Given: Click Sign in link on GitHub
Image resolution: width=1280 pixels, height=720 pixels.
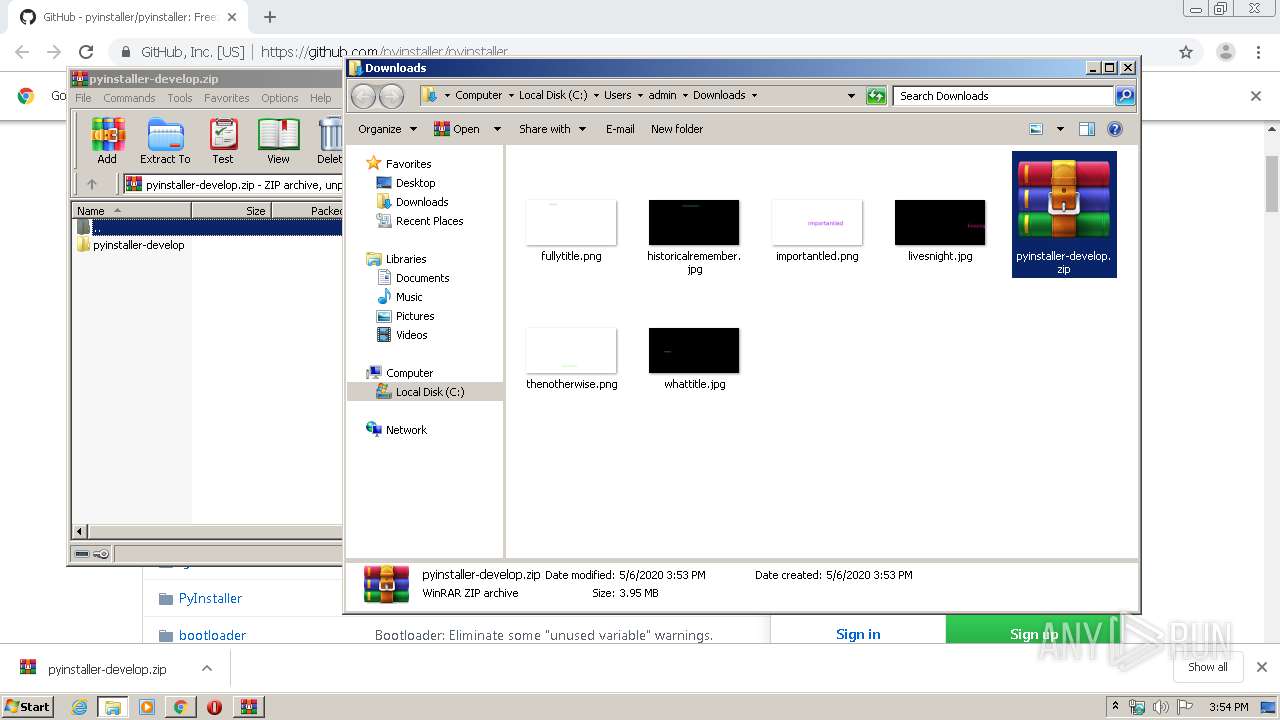Looking at the screenshot, I should 858,634.
